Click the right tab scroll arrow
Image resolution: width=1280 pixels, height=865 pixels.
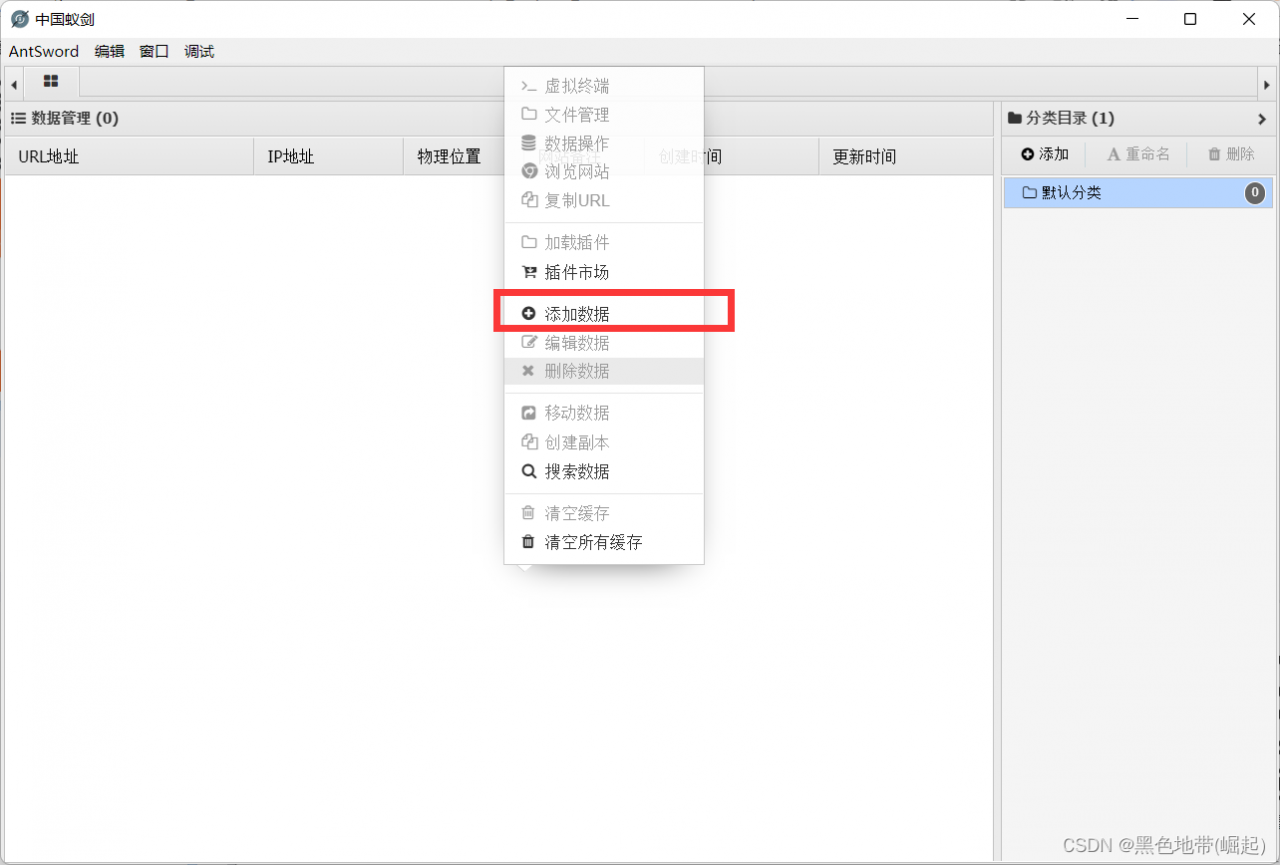1267,84
